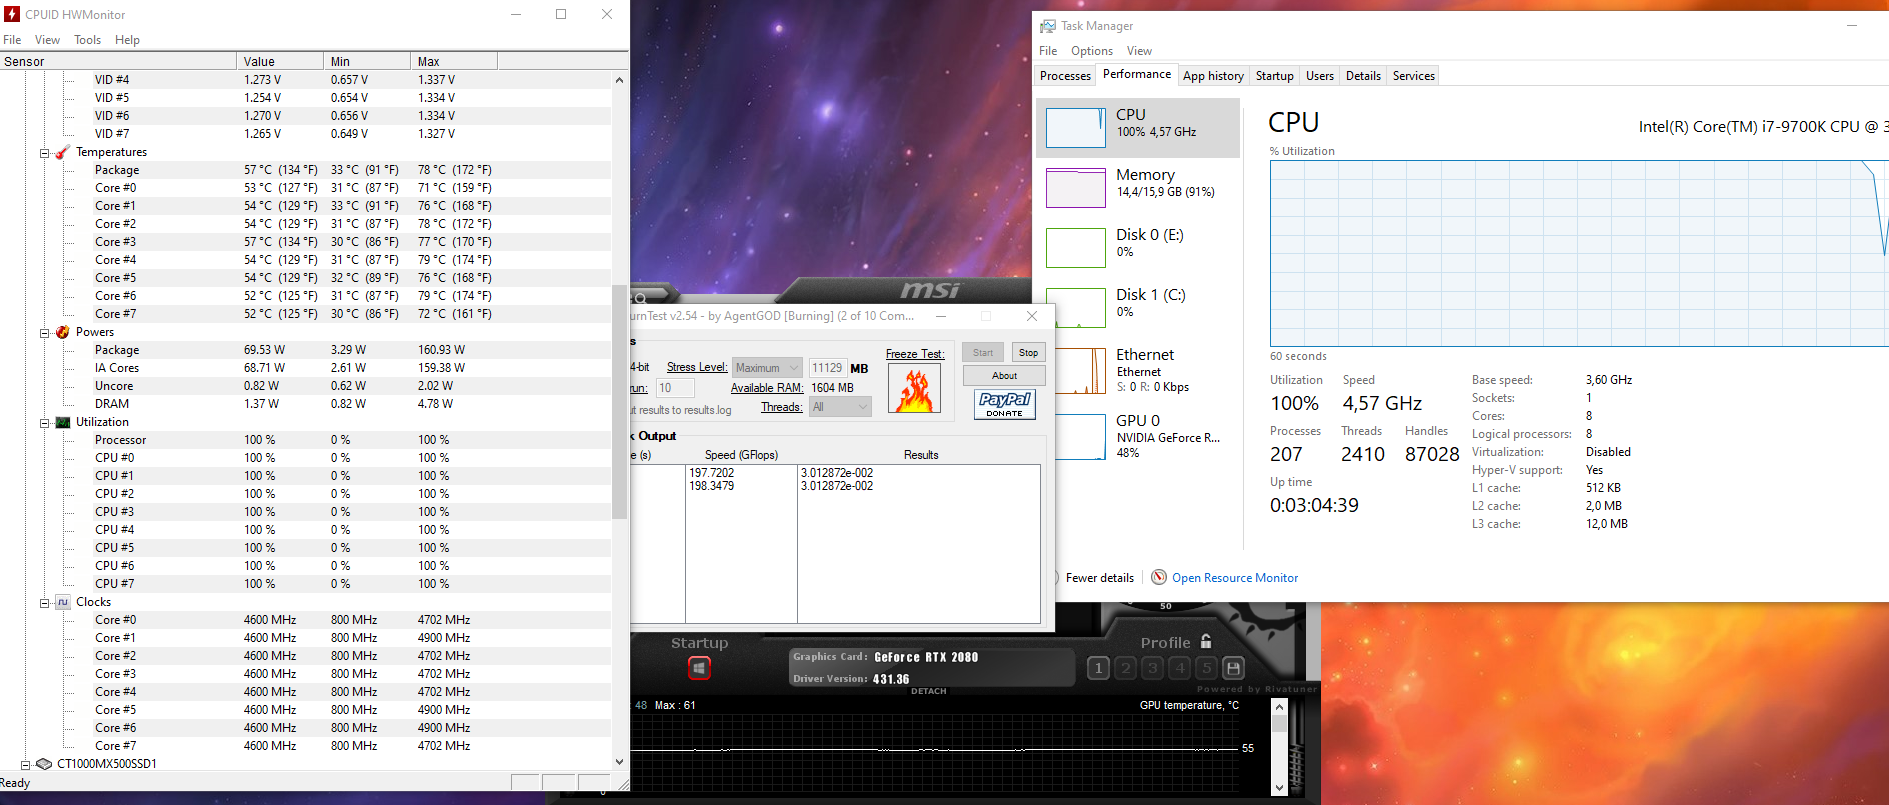1889x805 pixels.
Task: Click the Utilization graph icon in HWMonitor
Action: click(63, 422)
